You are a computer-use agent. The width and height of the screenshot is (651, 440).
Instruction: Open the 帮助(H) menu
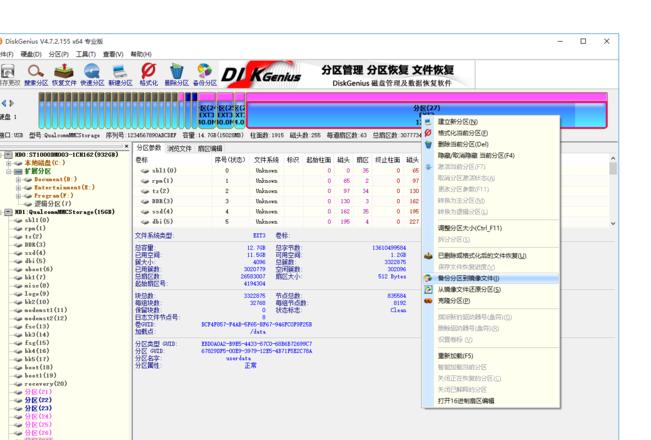coord(141,54)
